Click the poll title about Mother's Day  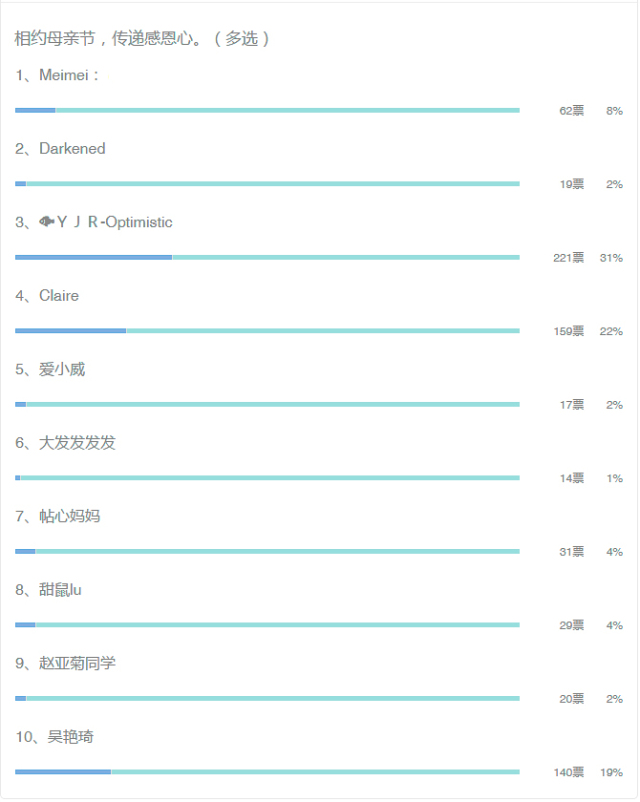142,38
